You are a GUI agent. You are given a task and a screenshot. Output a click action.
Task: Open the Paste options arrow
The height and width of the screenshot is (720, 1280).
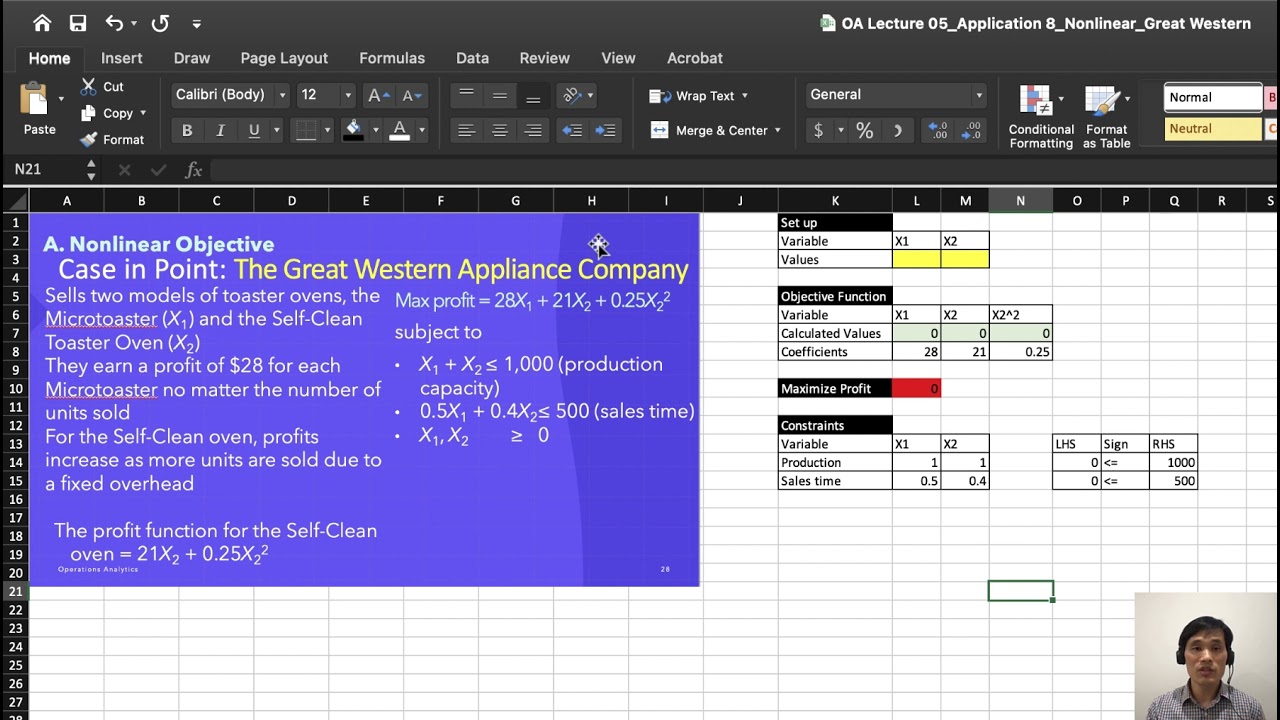pyautogui.click(x=61, y=99)
